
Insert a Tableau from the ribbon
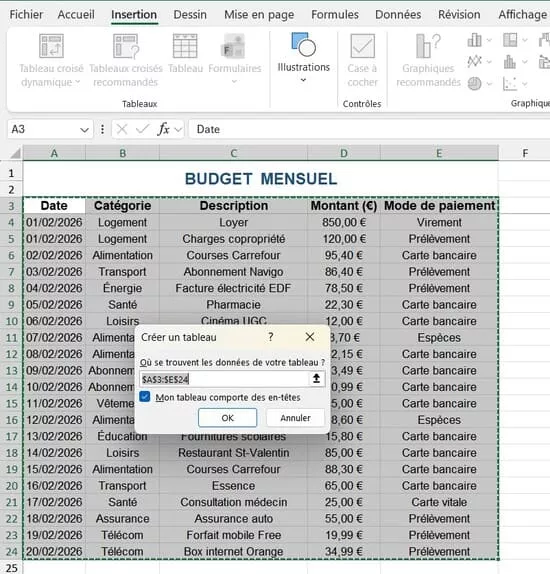point(185,53)
